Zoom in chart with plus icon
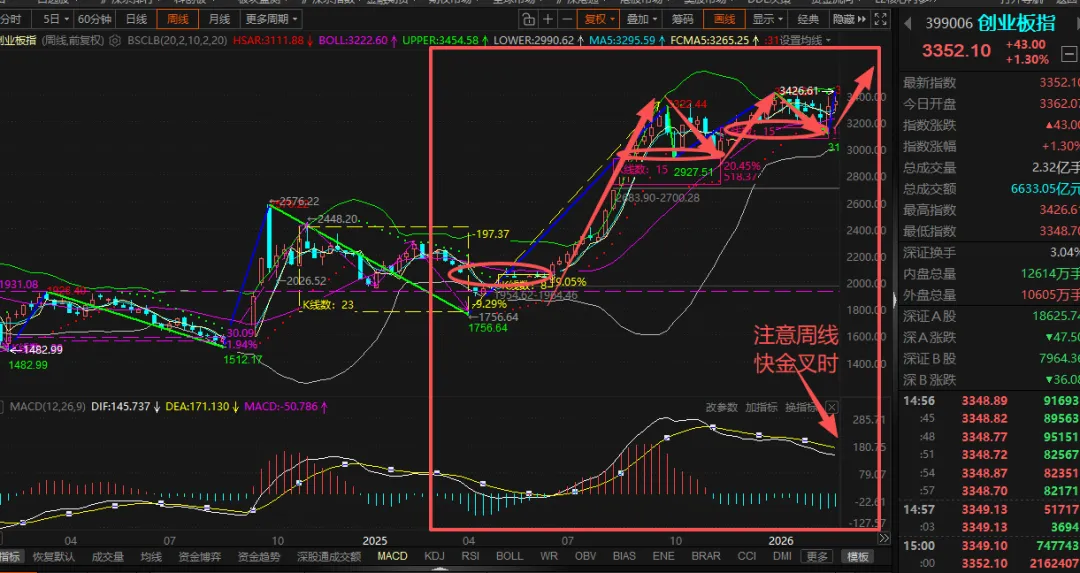Screen dimensions: 1080x573 548,19
